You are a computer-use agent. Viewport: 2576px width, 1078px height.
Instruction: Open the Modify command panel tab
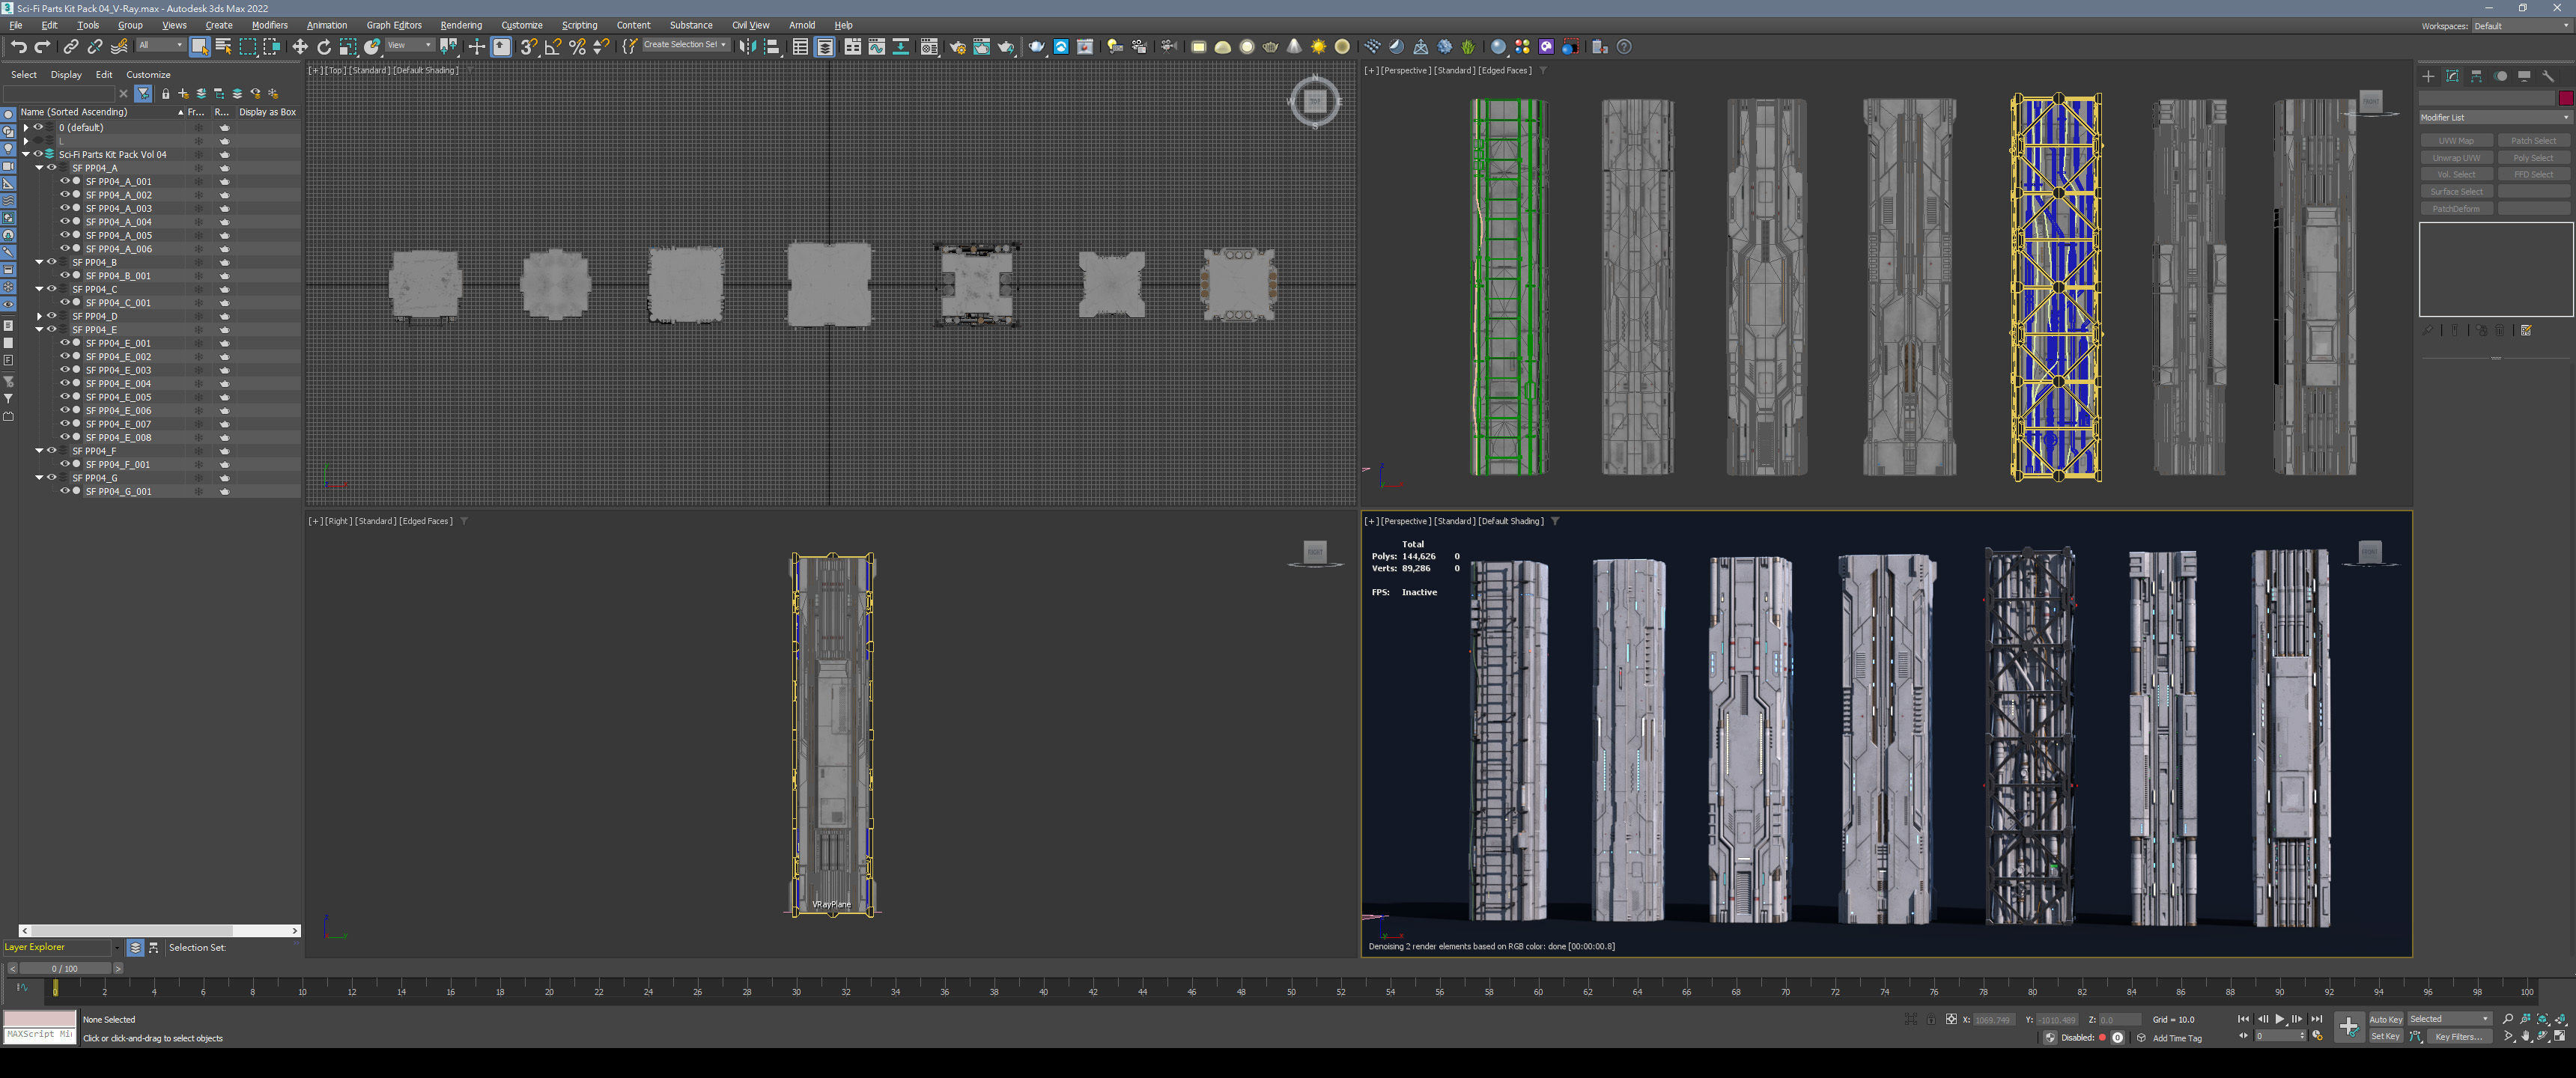(x=2452, y=76)
